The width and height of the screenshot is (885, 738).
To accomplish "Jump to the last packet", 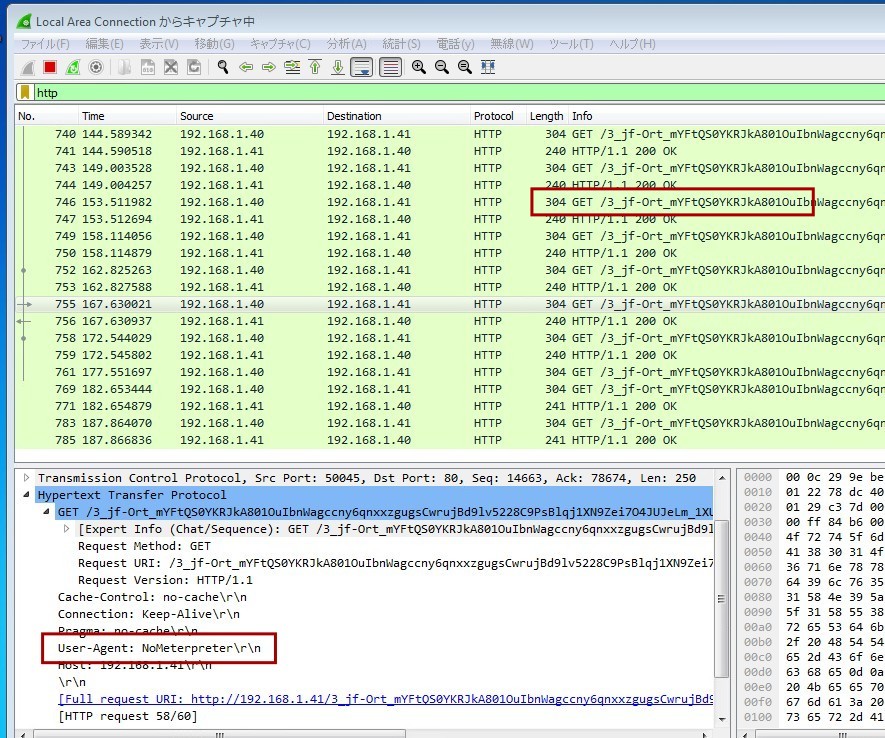I will 338,68.
